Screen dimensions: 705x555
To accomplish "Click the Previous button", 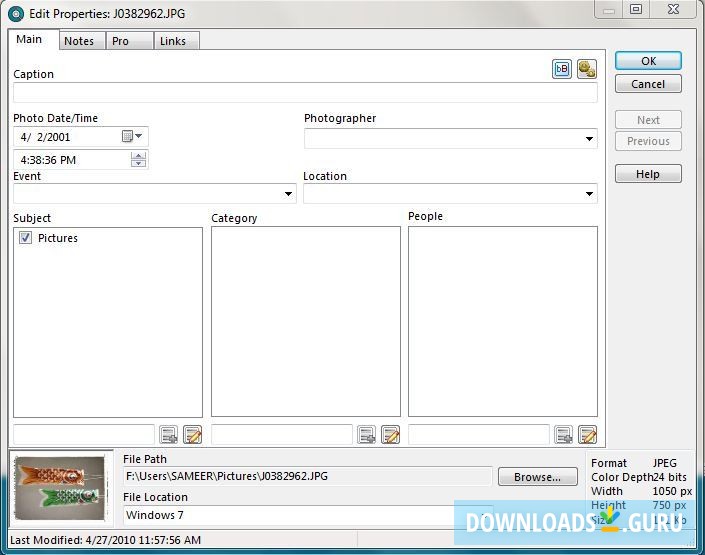I will click(648, 141).
